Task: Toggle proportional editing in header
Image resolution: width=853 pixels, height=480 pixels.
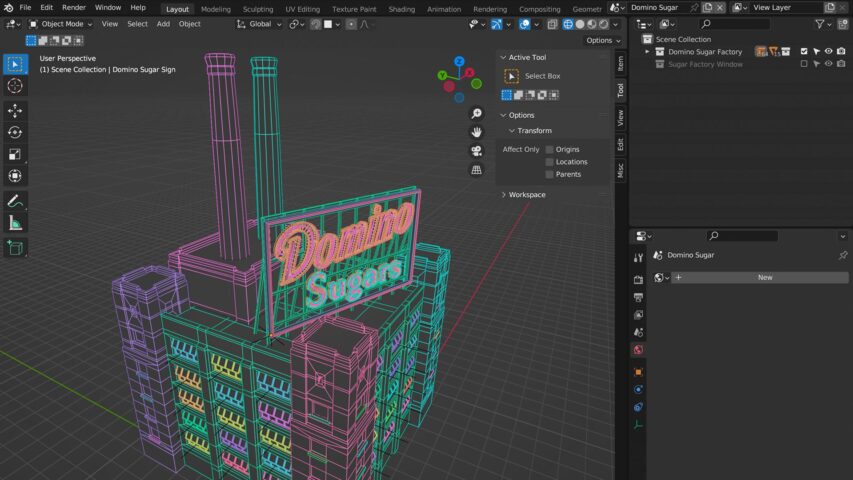Action: click(x=351, y=24)
